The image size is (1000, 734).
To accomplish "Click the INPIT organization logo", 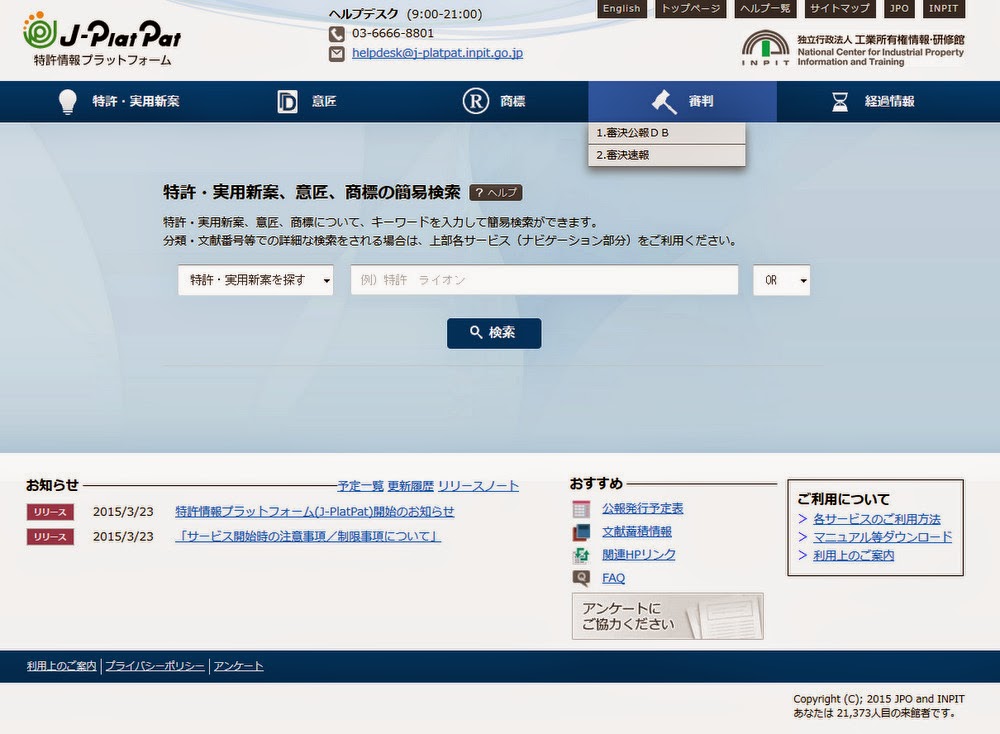I will pos(853,49).
